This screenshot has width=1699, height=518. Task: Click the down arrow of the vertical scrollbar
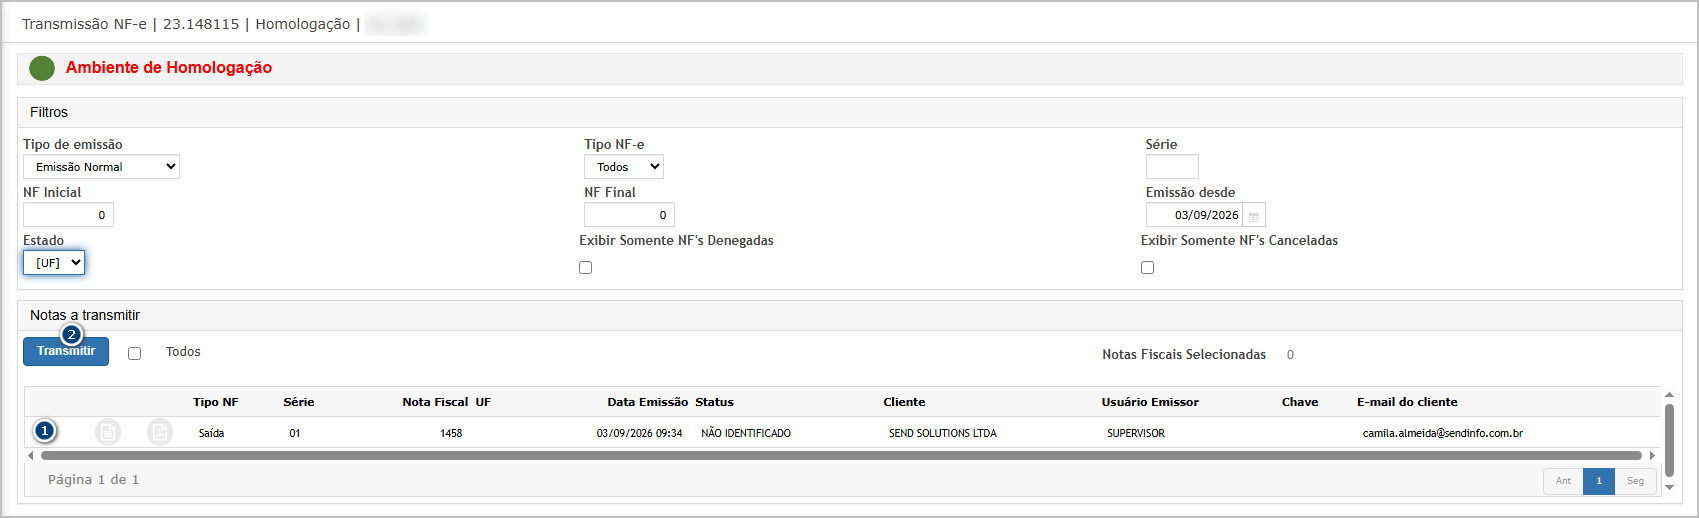tap(1669, 488)
